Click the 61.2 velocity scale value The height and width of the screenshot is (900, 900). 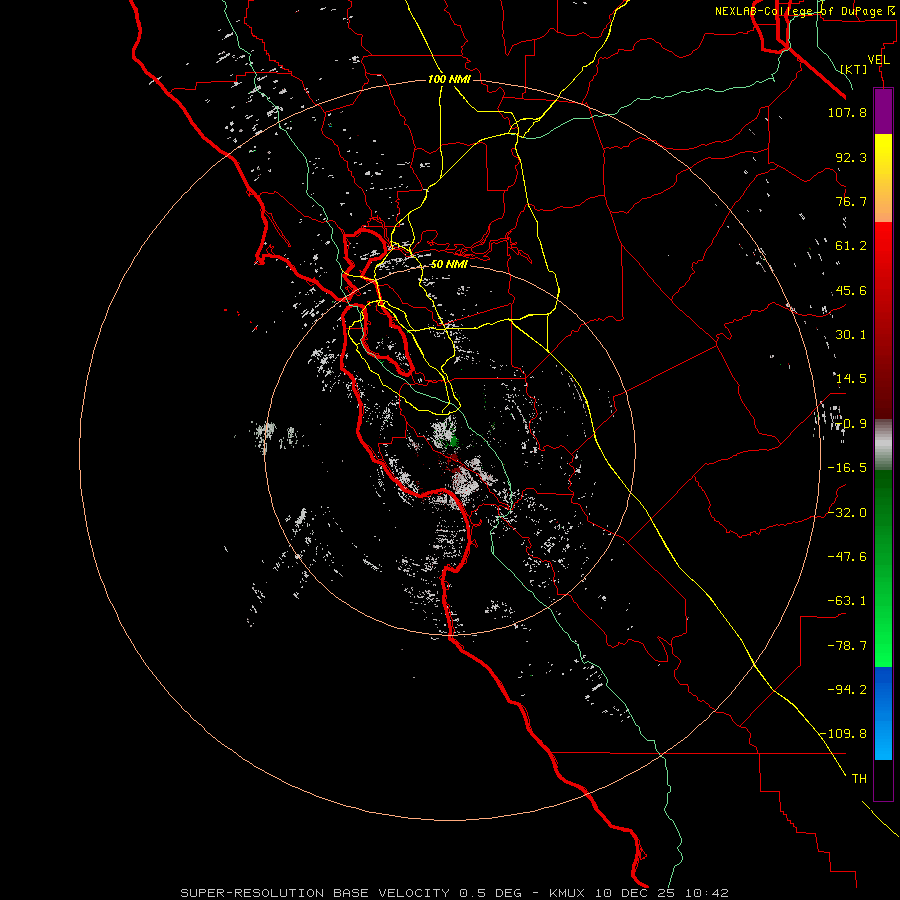click(851, 246)
